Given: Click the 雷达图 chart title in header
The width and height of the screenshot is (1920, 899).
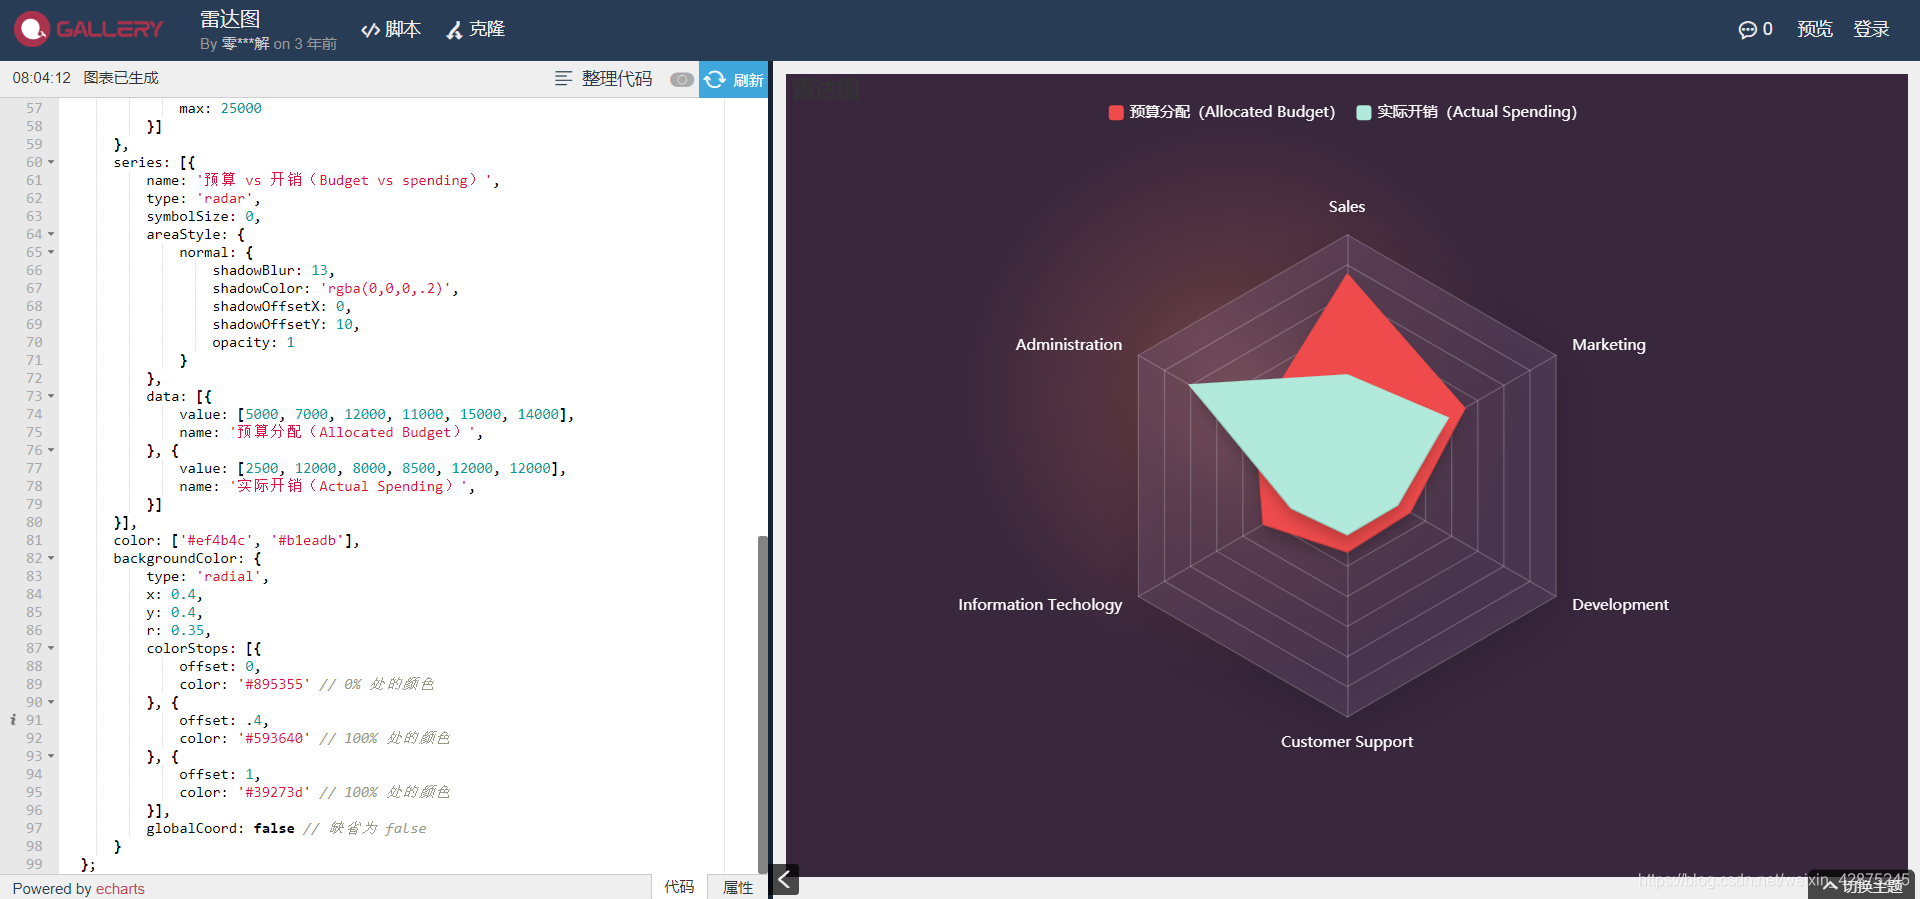Looking at the screenshot, I should point(230,19).
